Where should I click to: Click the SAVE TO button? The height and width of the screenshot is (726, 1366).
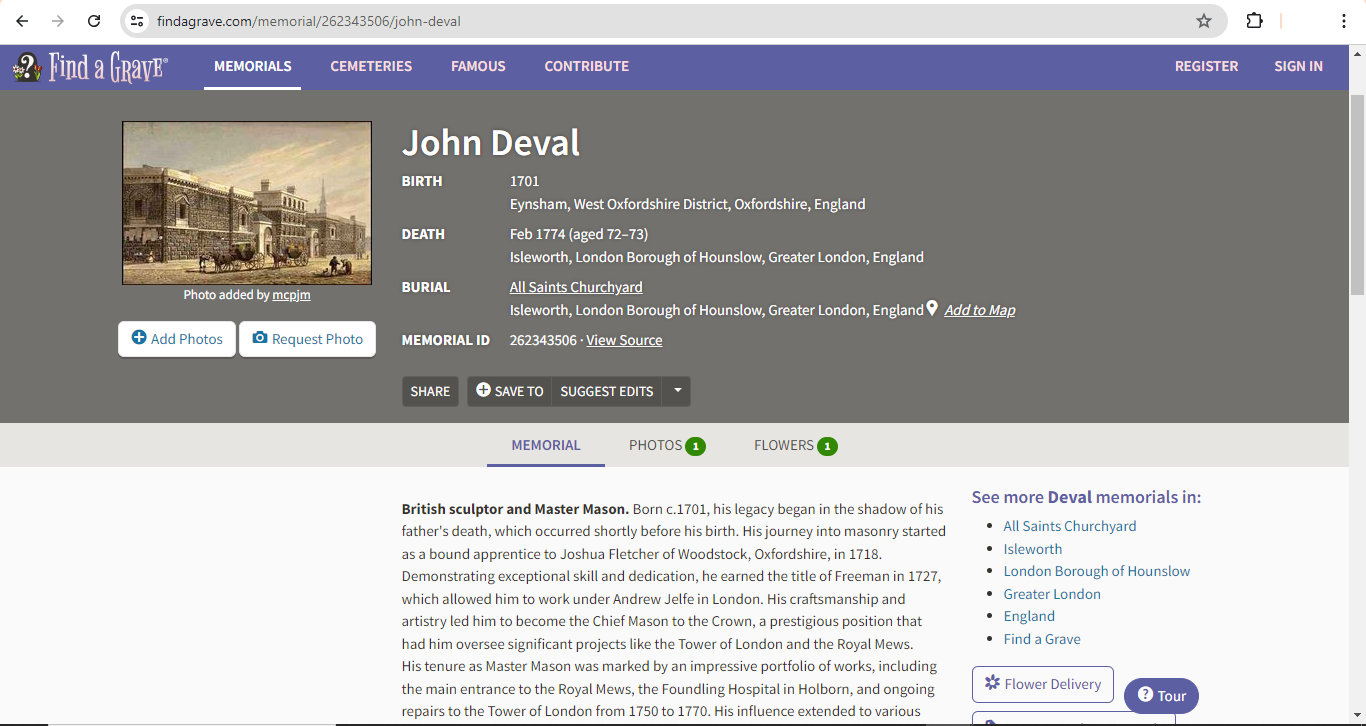[509, 391]
